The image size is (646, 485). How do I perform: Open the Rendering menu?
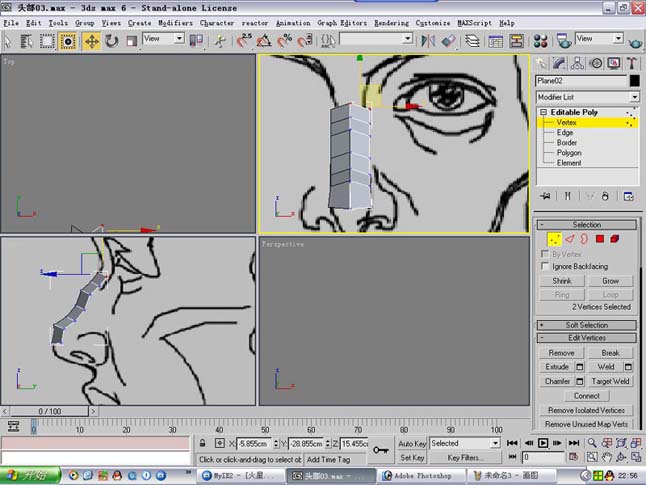point(391,23)
